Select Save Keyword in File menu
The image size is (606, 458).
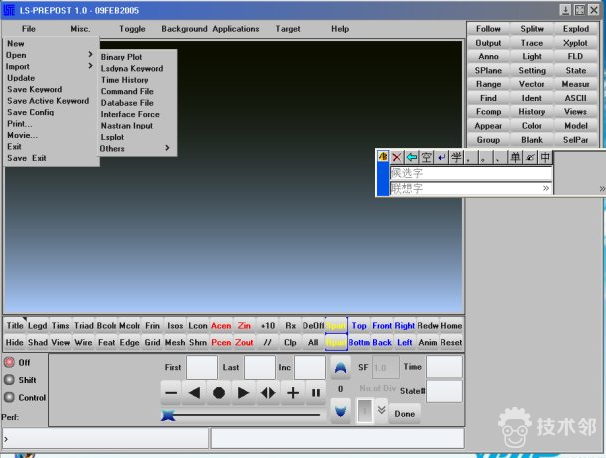(34, 89)
